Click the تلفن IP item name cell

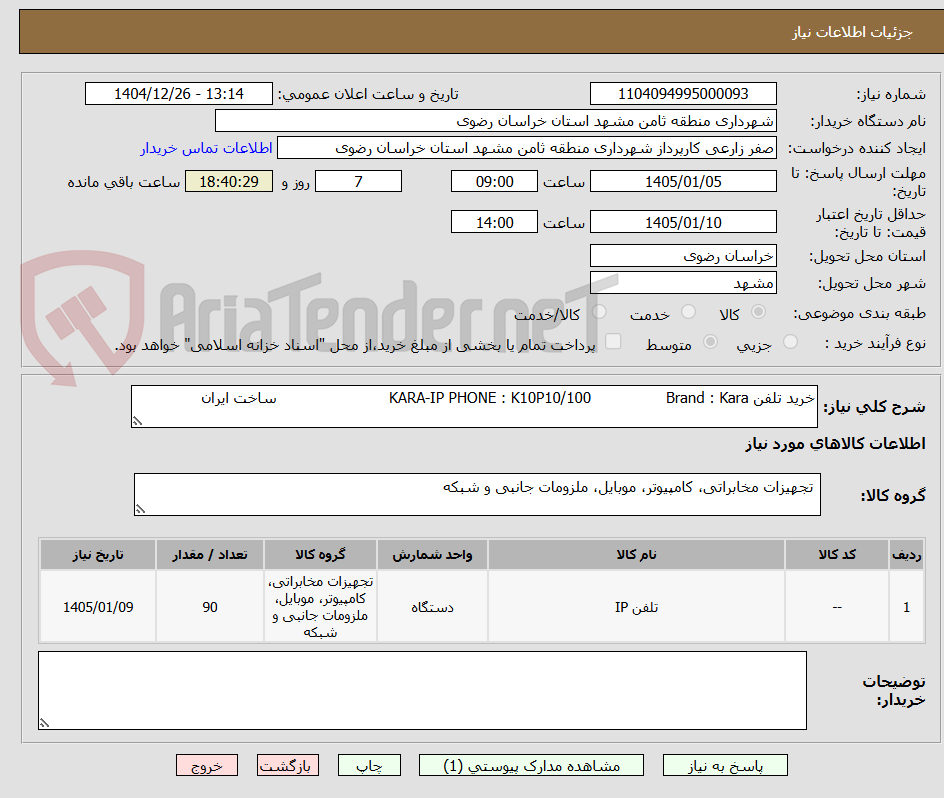pyautogui.click(x=636, y=607)
